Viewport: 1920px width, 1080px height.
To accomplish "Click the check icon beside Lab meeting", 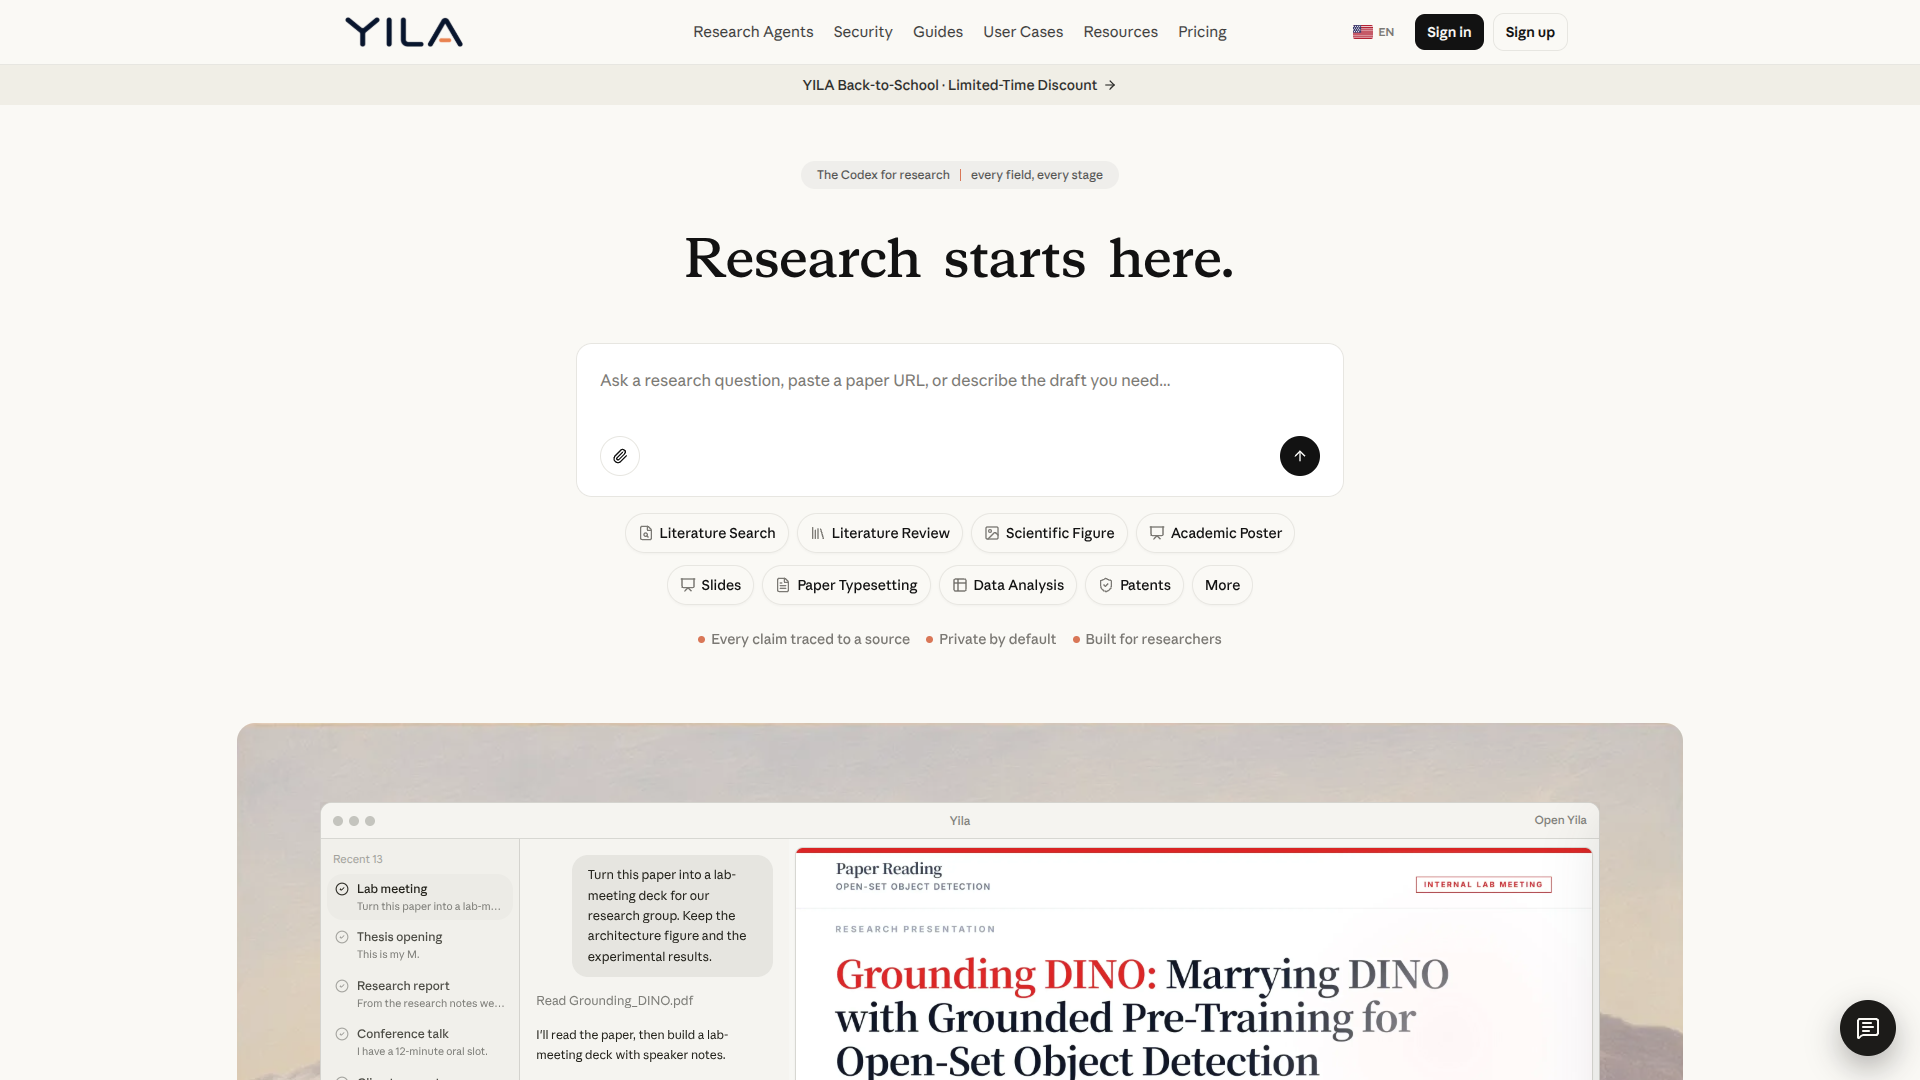I will click(342, 889).
